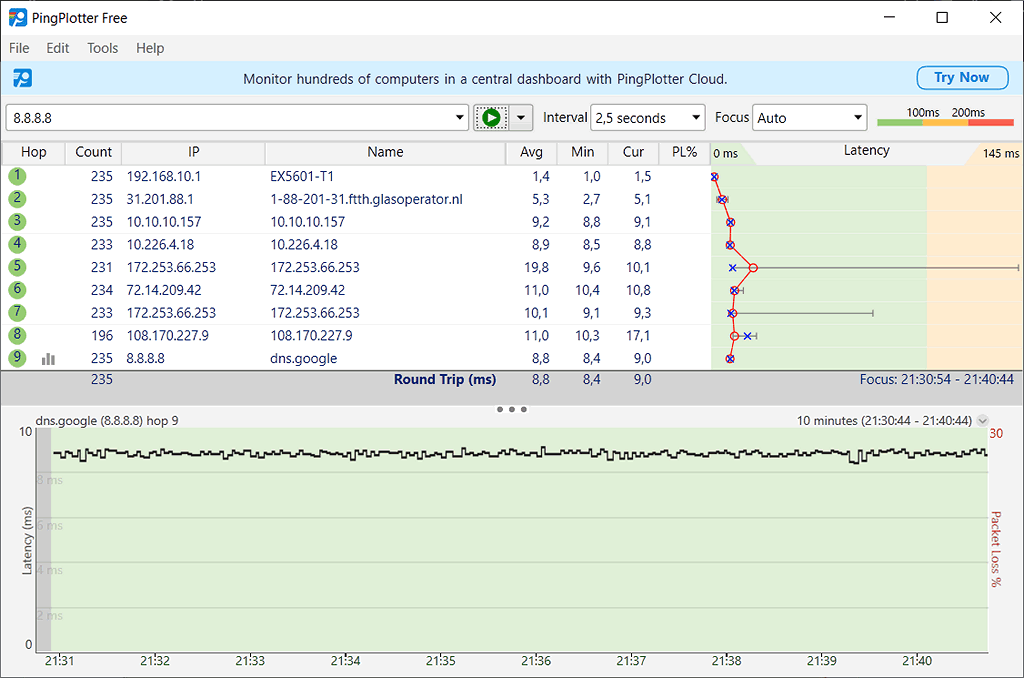
Task: Open the Edit menu
Action: coord(57,48)
